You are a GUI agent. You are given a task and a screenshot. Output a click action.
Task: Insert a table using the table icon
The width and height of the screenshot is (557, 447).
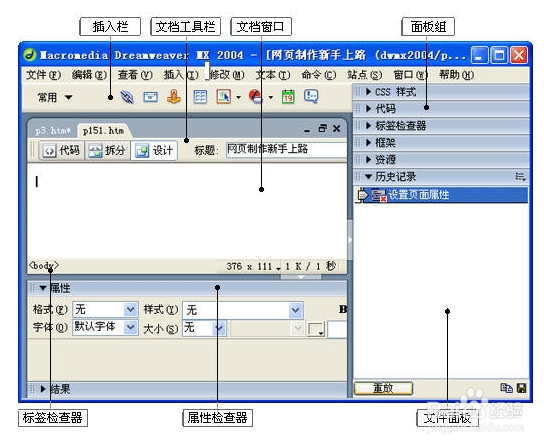(x=200, y=97)
